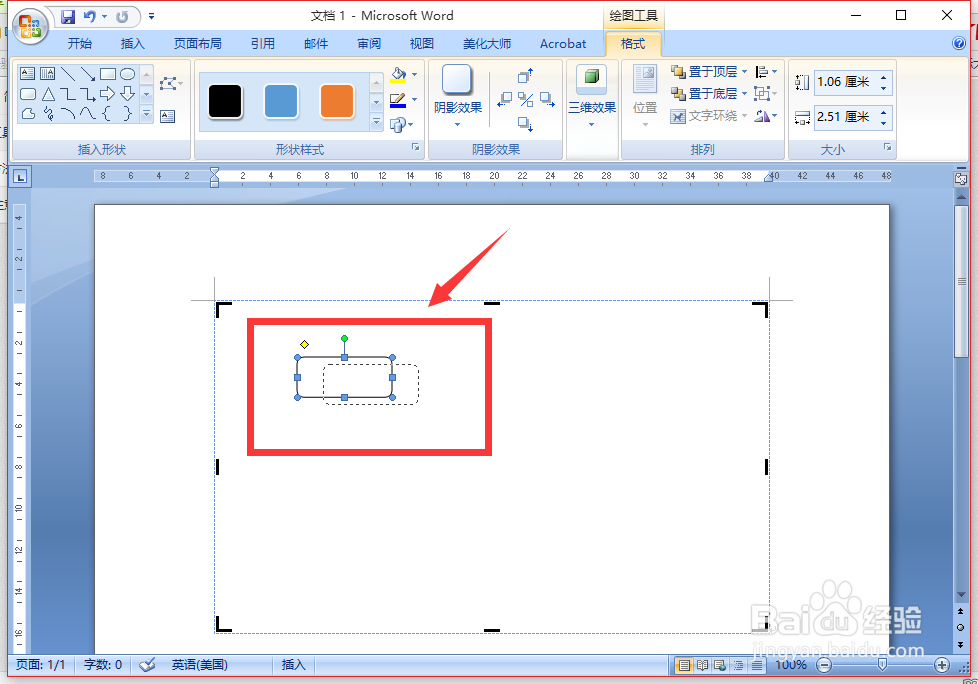Open the 插入 ribbon tab
978x684 pixels.
[x=132, y=44]
